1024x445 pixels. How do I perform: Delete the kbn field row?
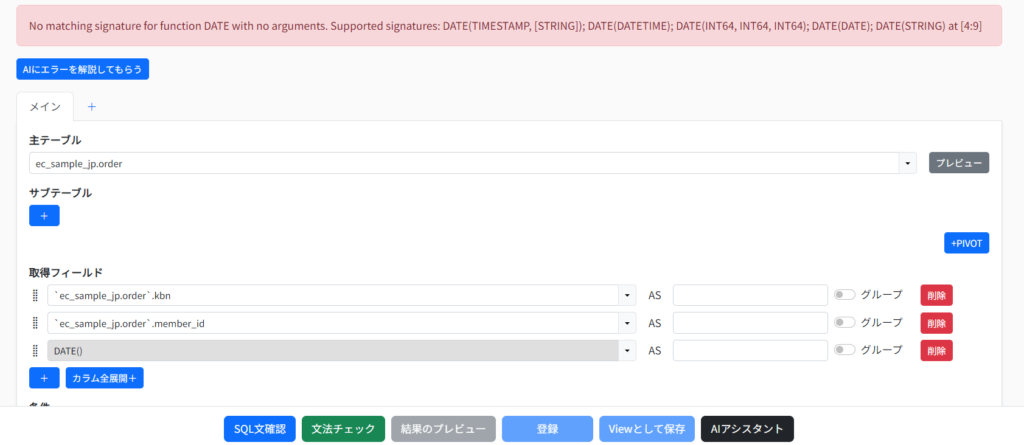[x=936, y=295]
